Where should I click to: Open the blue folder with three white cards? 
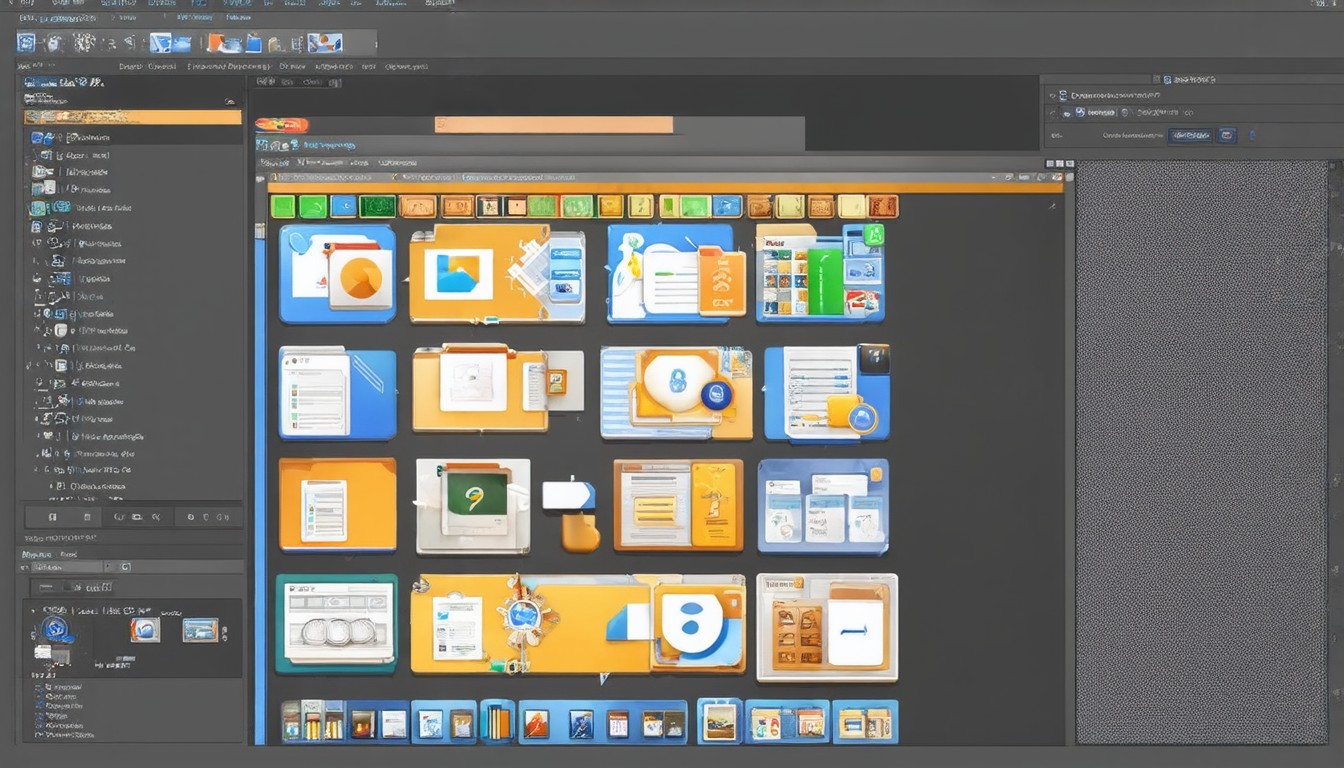[x=823, y=505]
